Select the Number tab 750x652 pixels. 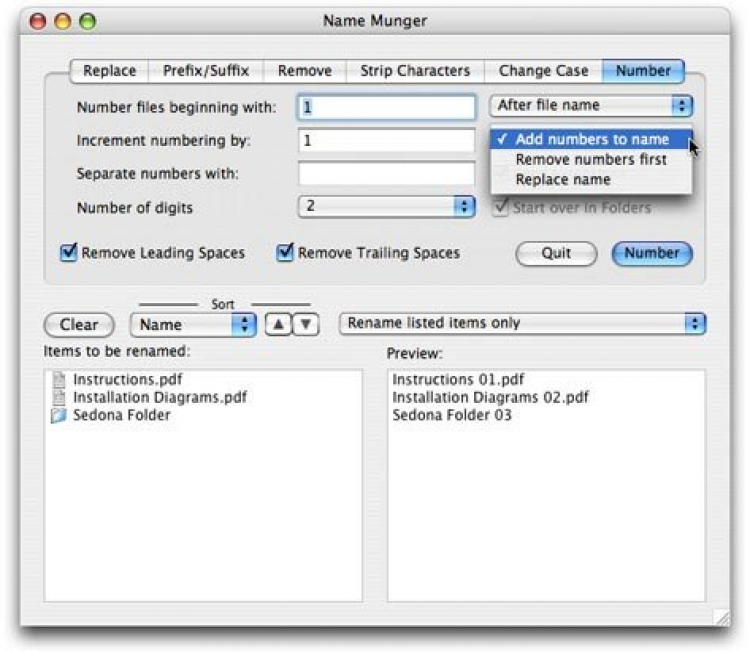[643, 71]
